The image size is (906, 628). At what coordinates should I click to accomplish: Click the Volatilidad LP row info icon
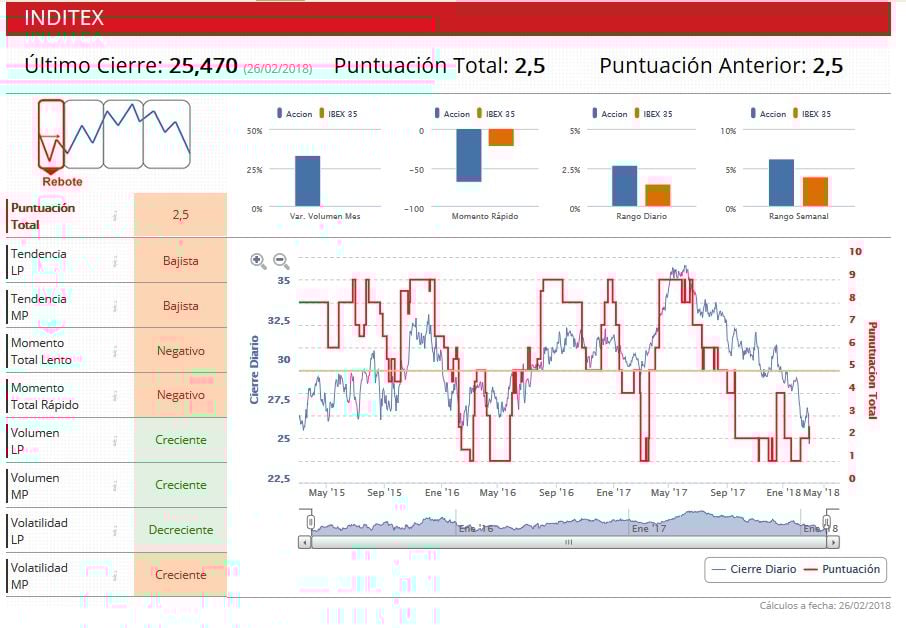[115, 531]
